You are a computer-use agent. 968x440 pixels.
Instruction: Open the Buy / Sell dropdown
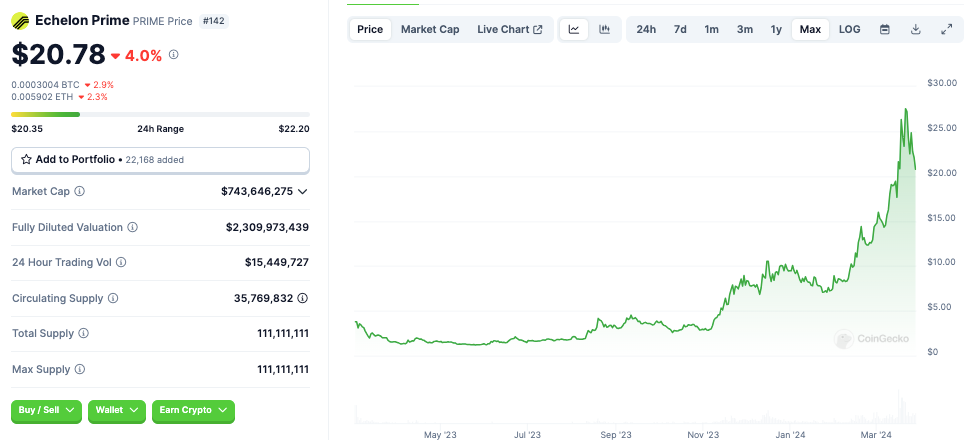[x=46, y=410]
